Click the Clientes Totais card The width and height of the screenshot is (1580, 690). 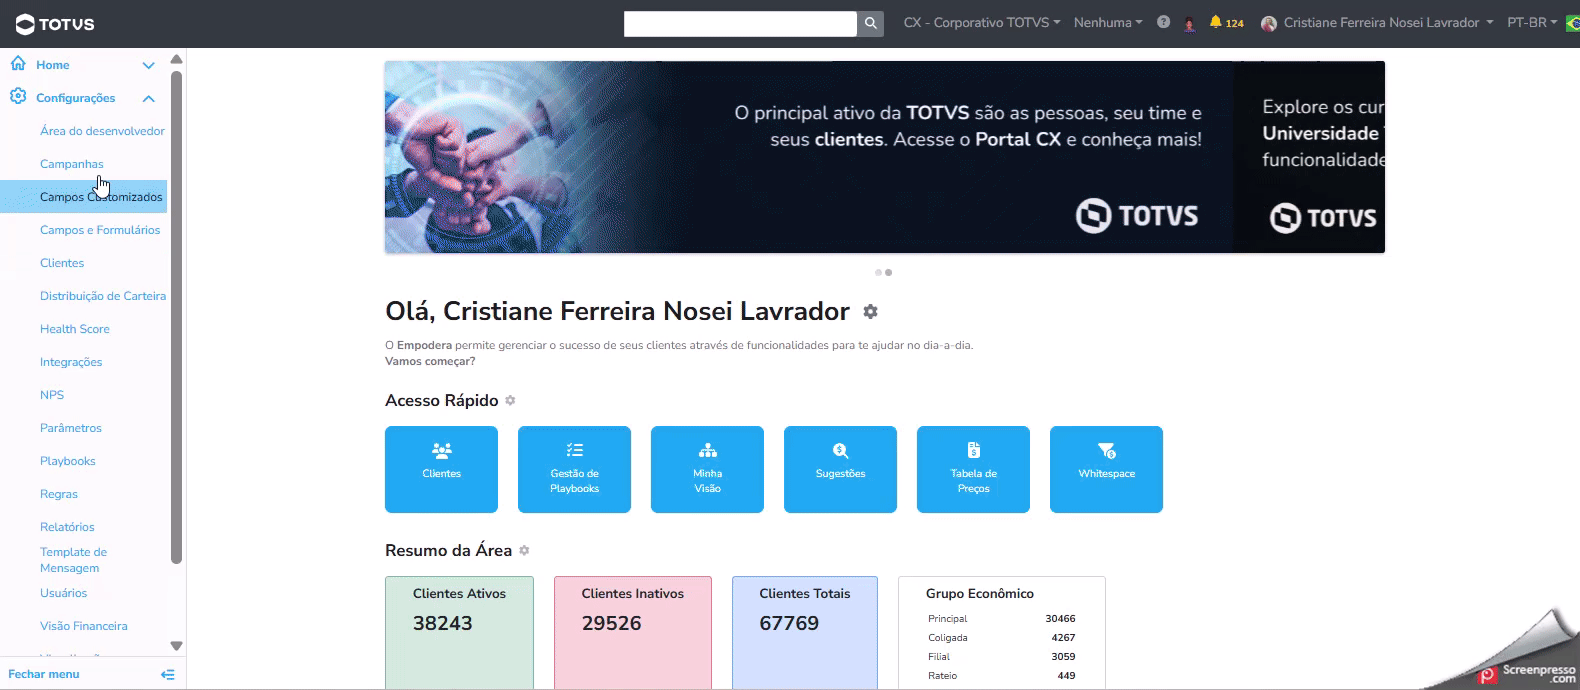805,632
